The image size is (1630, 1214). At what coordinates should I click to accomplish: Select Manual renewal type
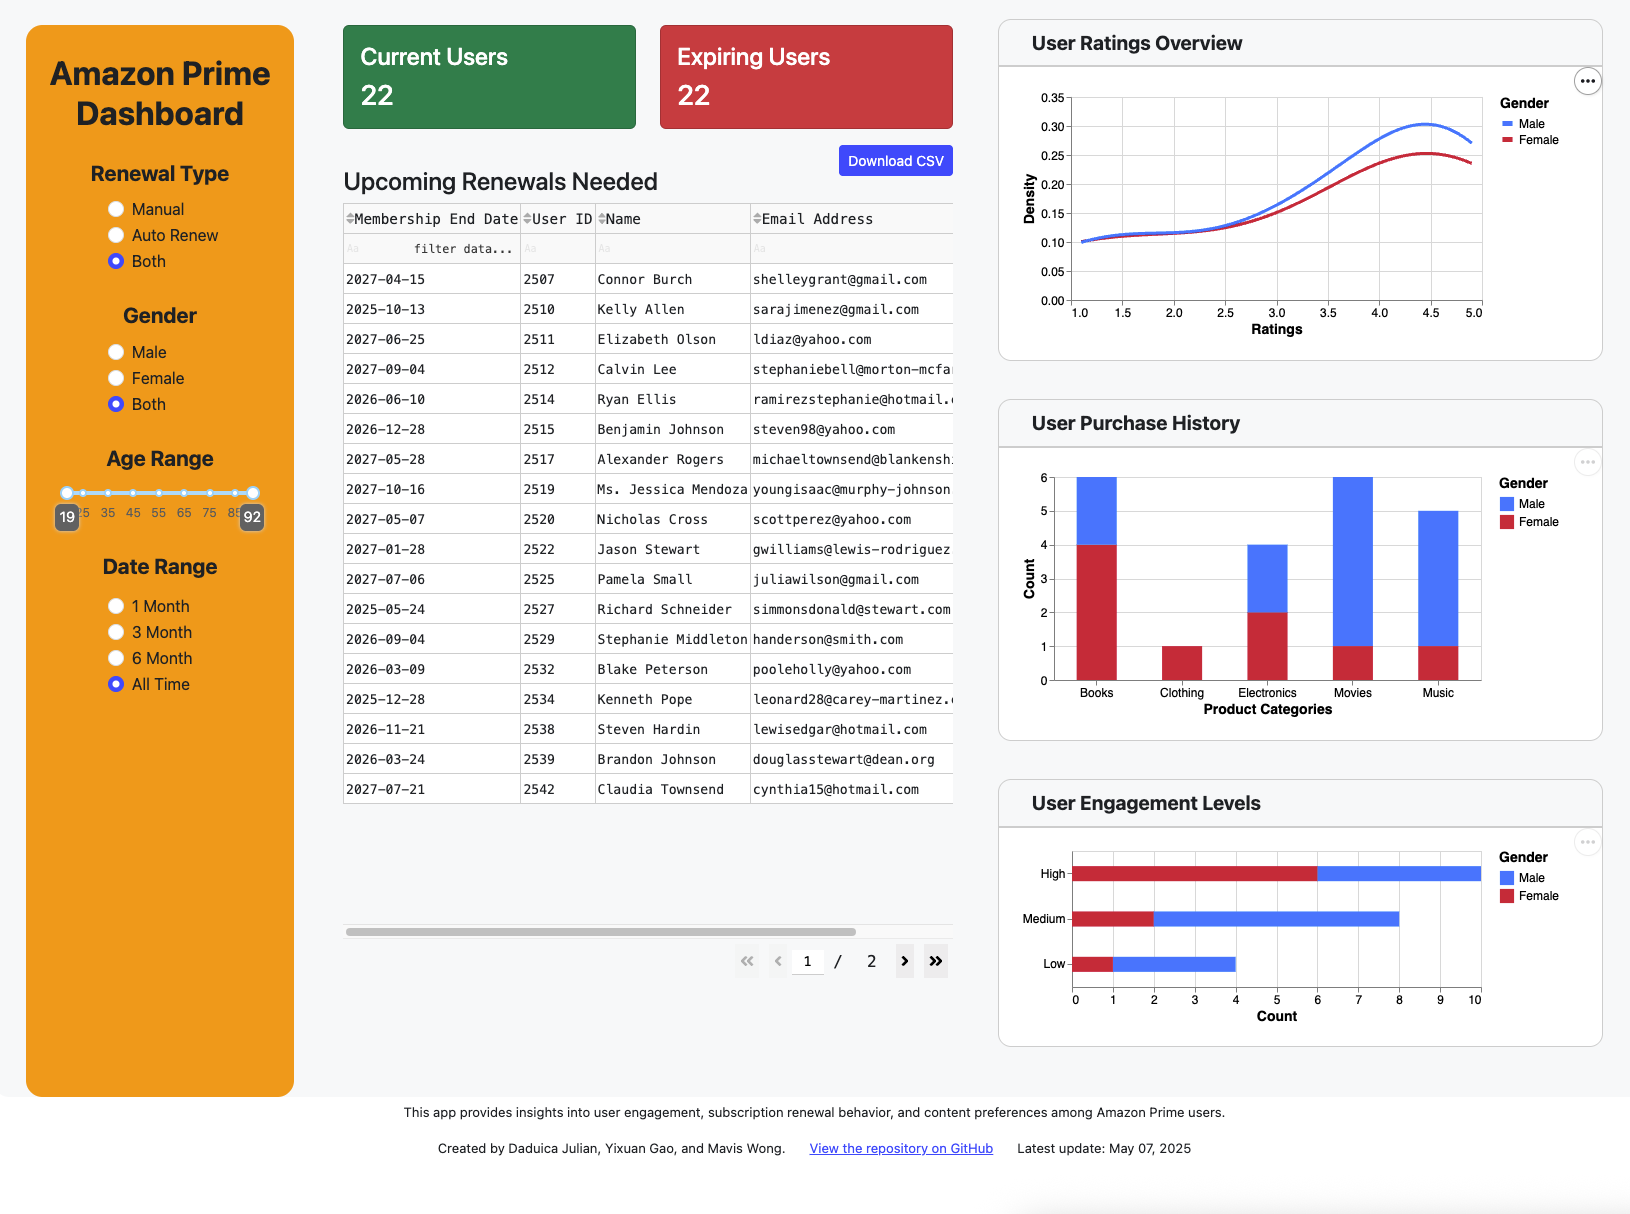[x=116, y=209]
